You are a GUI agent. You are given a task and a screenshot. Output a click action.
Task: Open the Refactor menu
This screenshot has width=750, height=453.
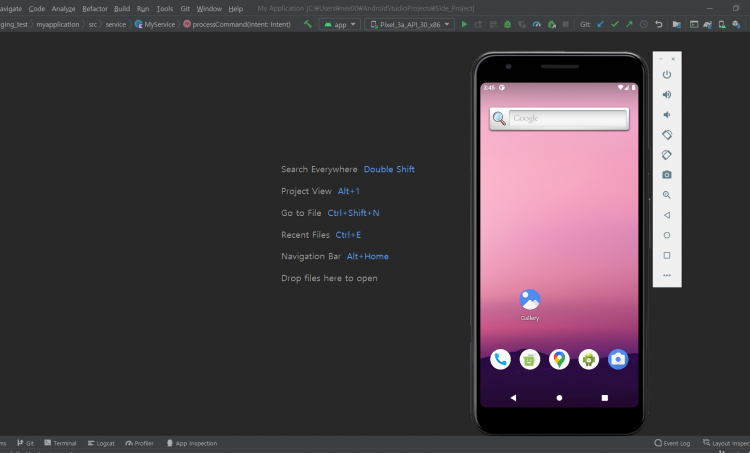[94, 8]
